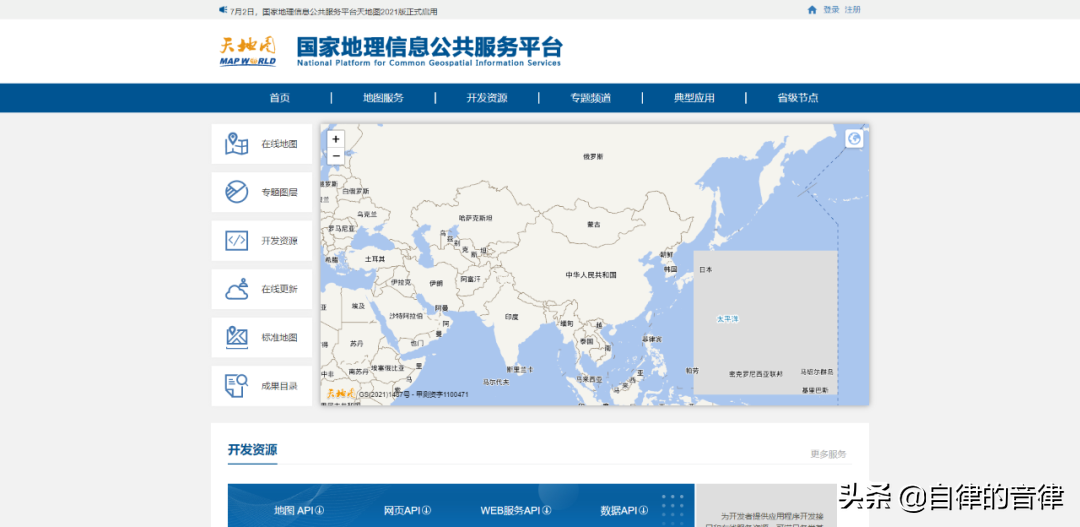Open the 成果目录 search-document icon card
This screenshot has height=527, width=1080.
[x=262, y=386]
